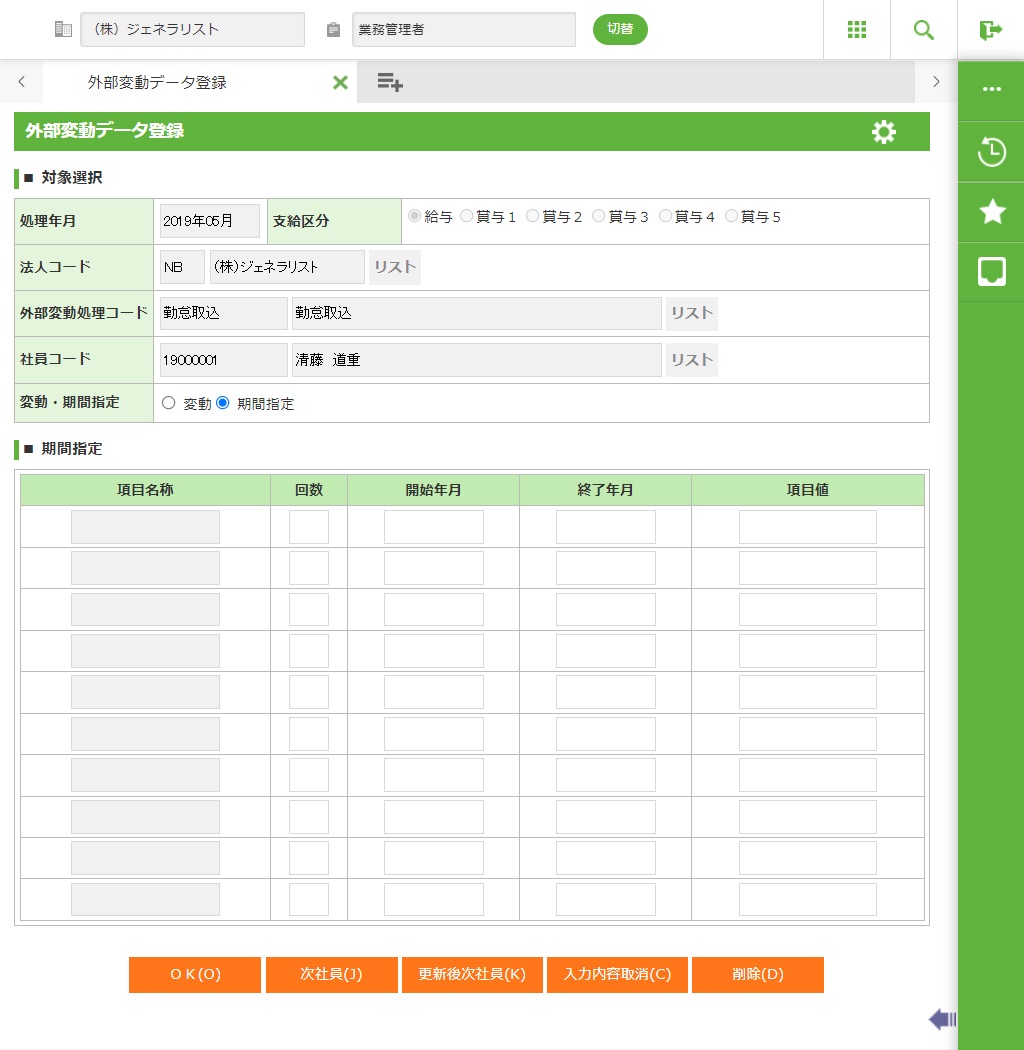The width and height of the screenshot is (1024, 1050).
Task: Select the 変動 radio button
Action: pyautogui.click(x=168, y=403)
